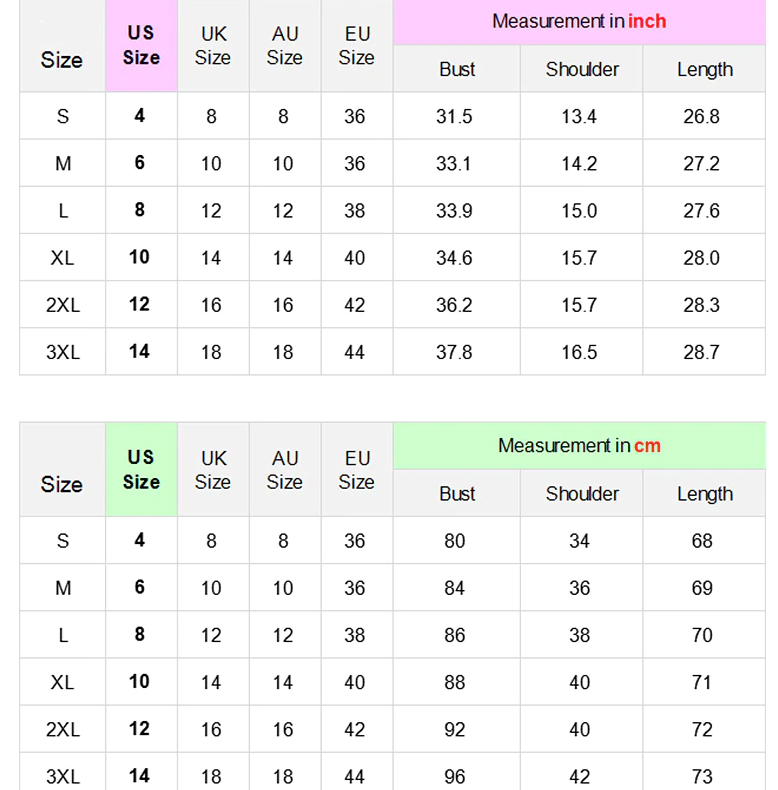Click the 42 shoulder value in cm table
Viewport: 778px width, 790px height.
click(580, 776)
